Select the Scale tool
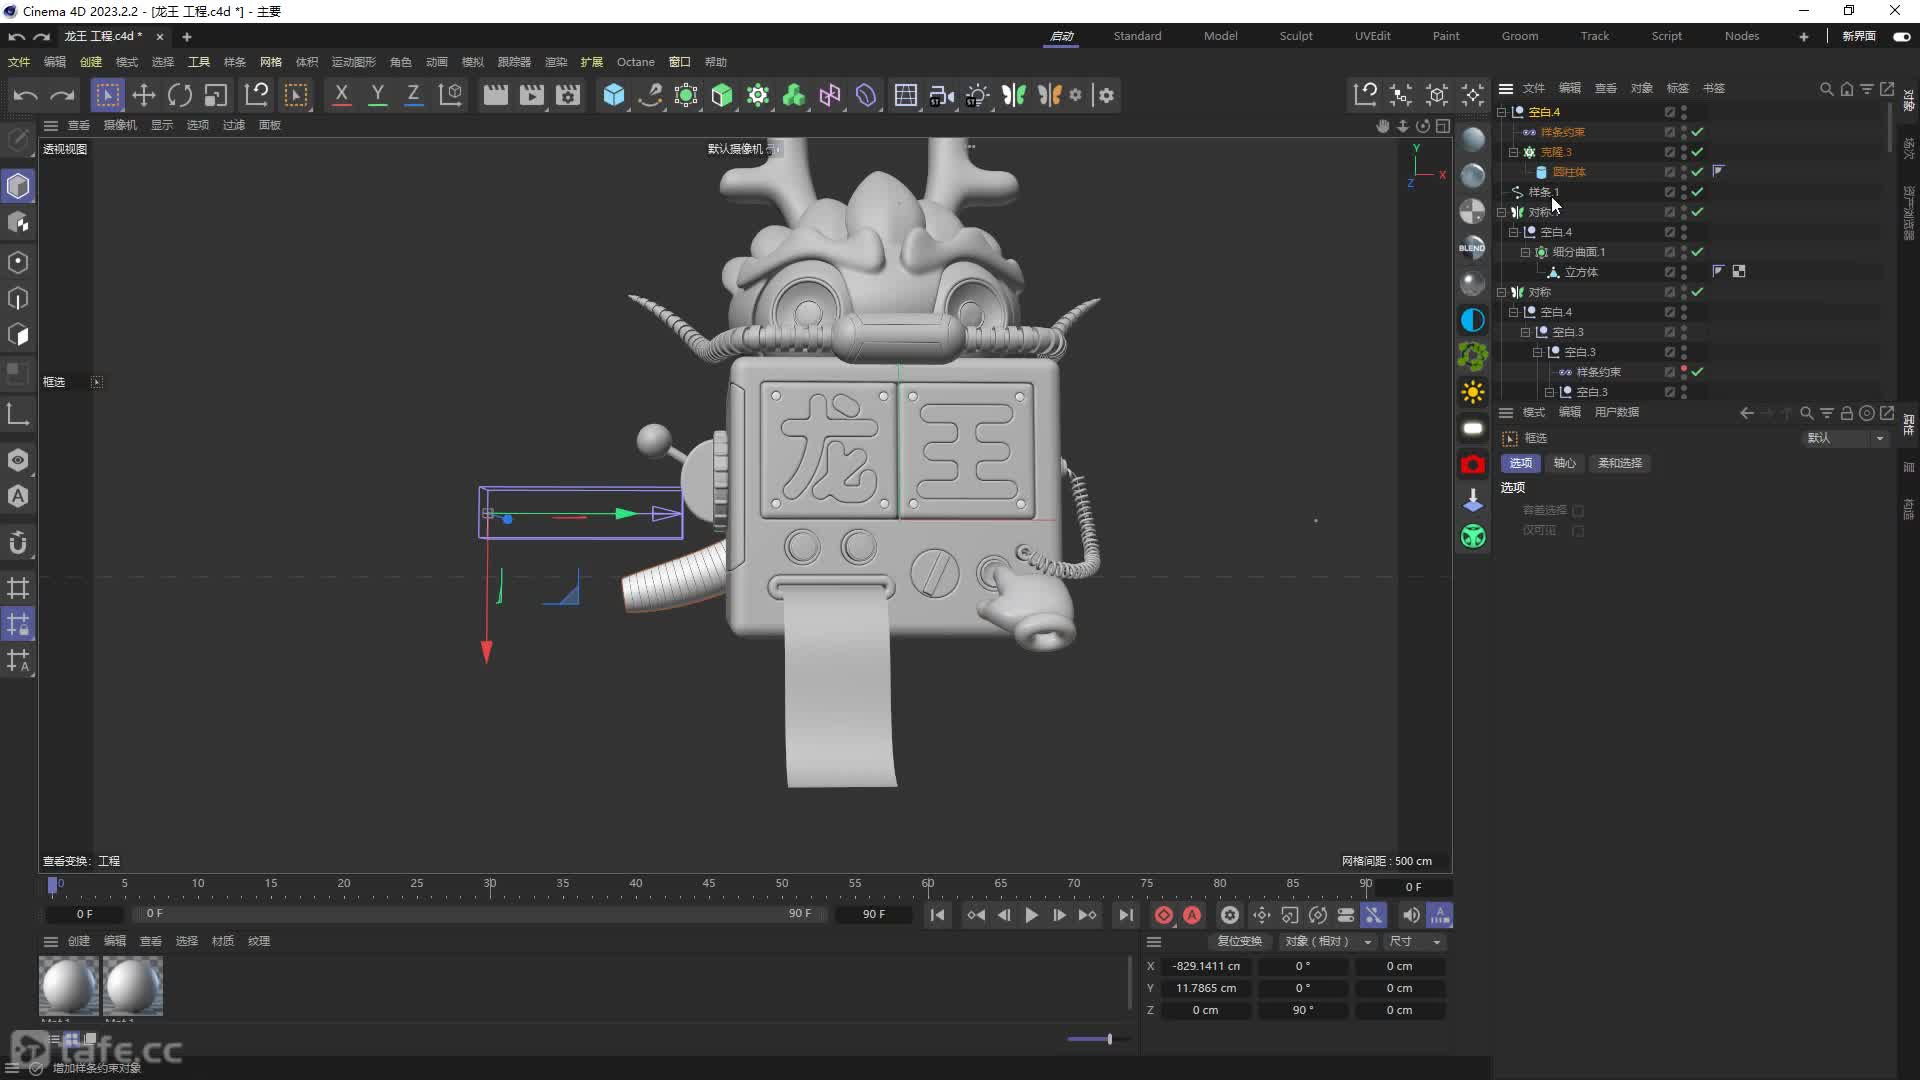 tap(216, 95)
